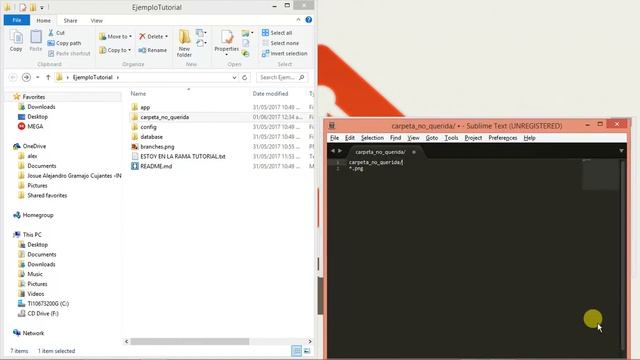Open Sublime Text Project menu
This screenshot has width=640, height=360.
[473, 138]
